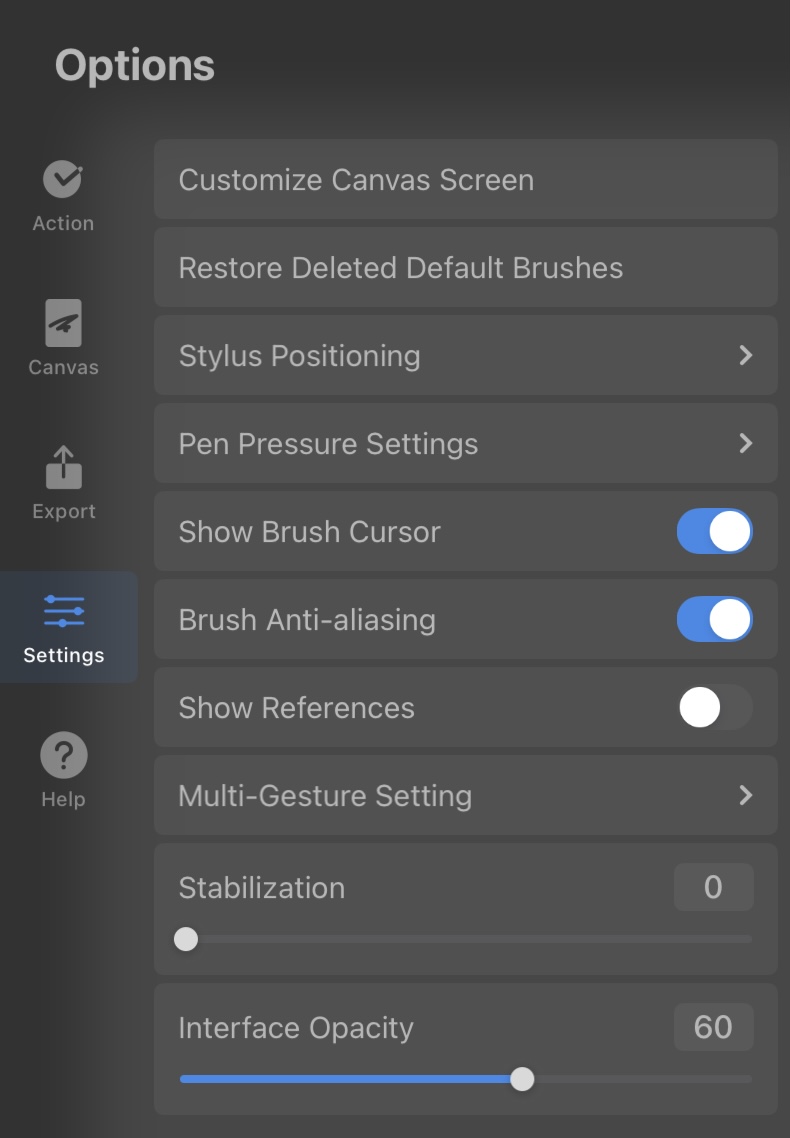Select the Canvas sidebar icon
790x1138 pixels.
coord(63,323)
